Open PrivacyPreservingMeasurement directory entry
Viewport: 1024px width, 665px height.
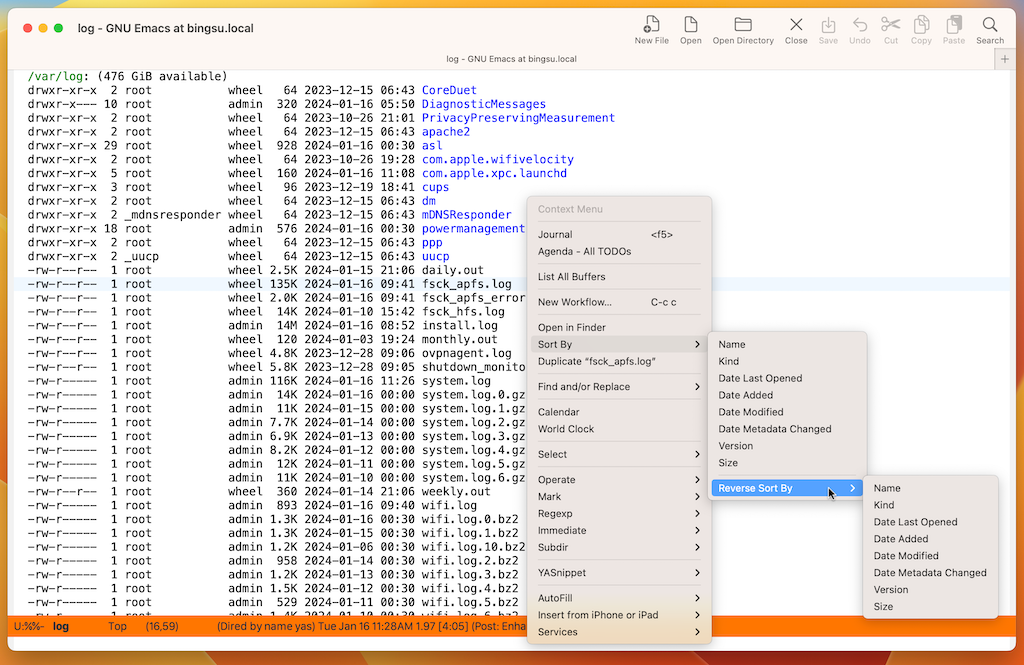point(519,118)
